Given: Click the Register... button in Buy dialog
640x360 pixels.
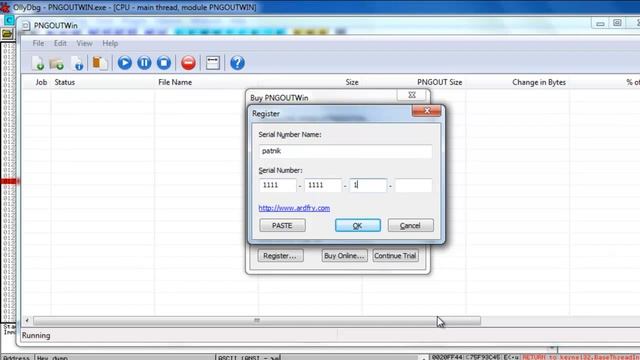Looking at the screenshot, I should 280,256.
